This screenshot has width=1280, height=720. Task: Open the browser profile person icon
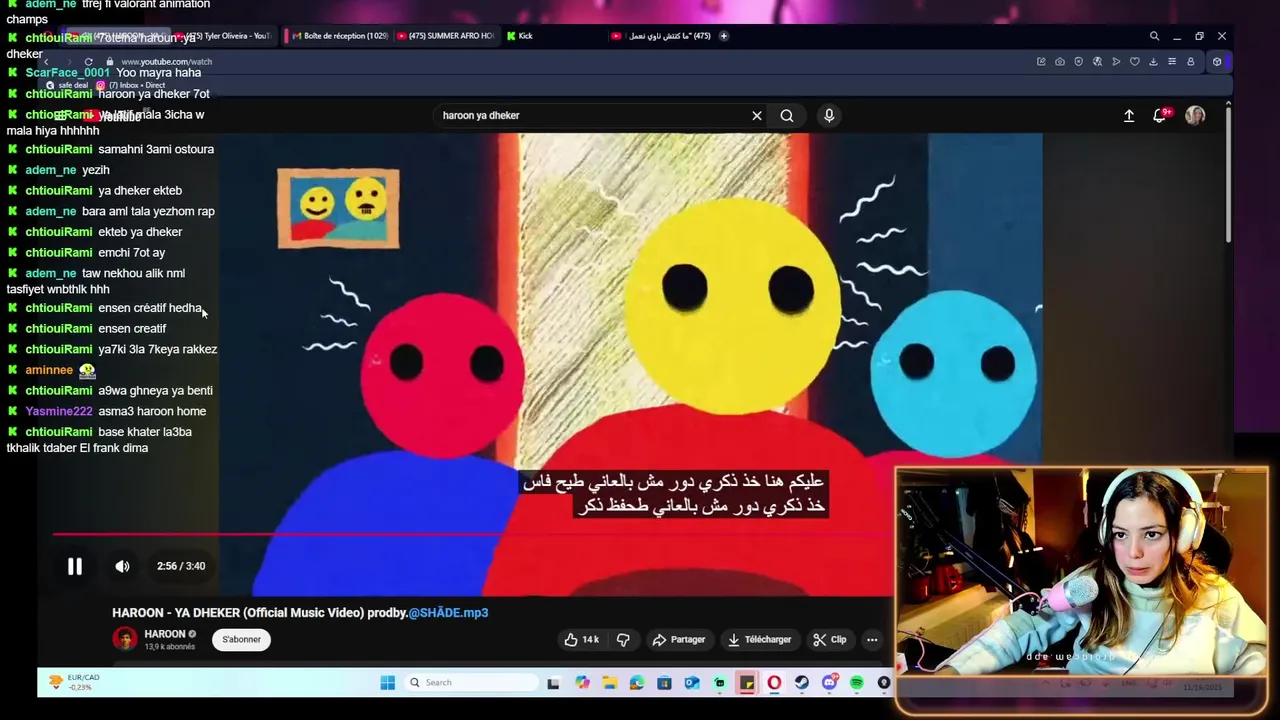tap(1190, 62)
